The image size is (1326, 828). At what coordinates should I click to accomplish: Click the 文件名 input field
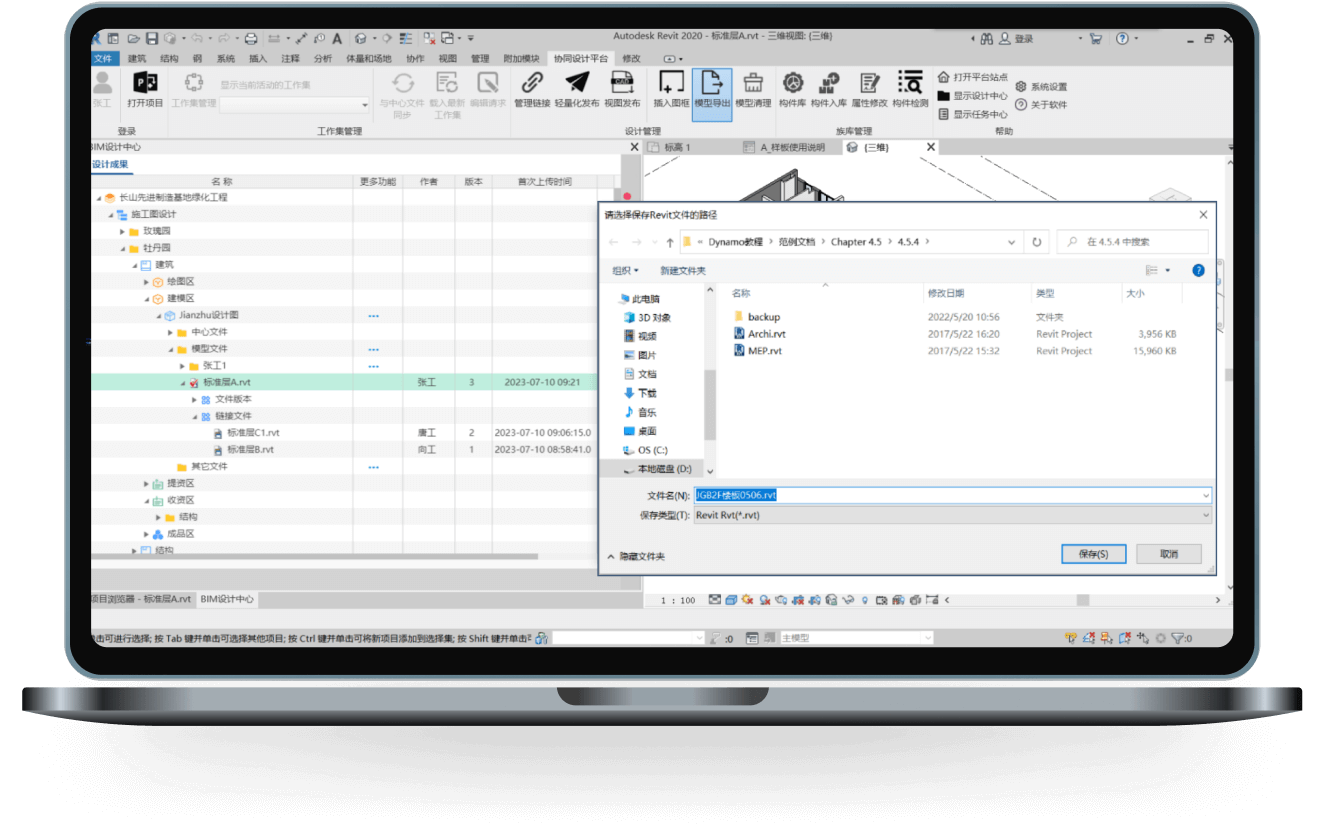952,495
